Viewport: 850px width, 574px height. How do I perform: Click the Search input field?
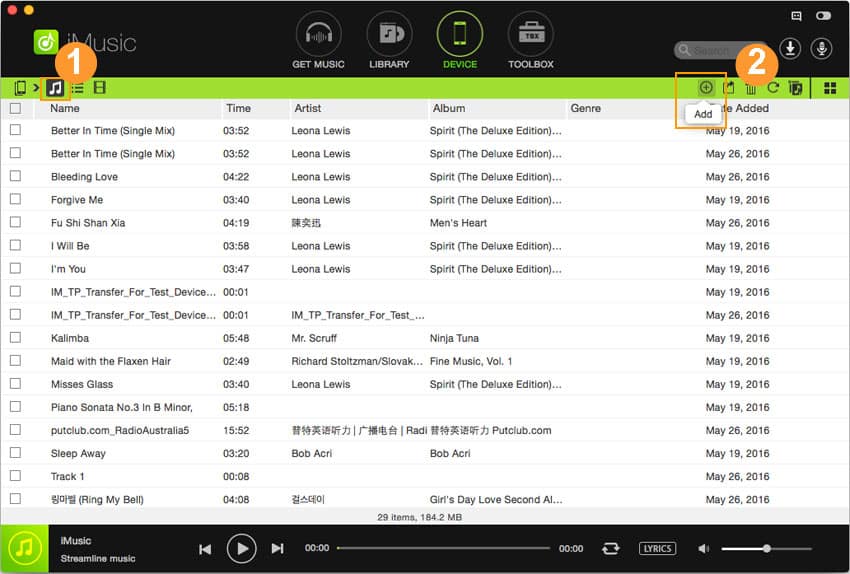720,50
